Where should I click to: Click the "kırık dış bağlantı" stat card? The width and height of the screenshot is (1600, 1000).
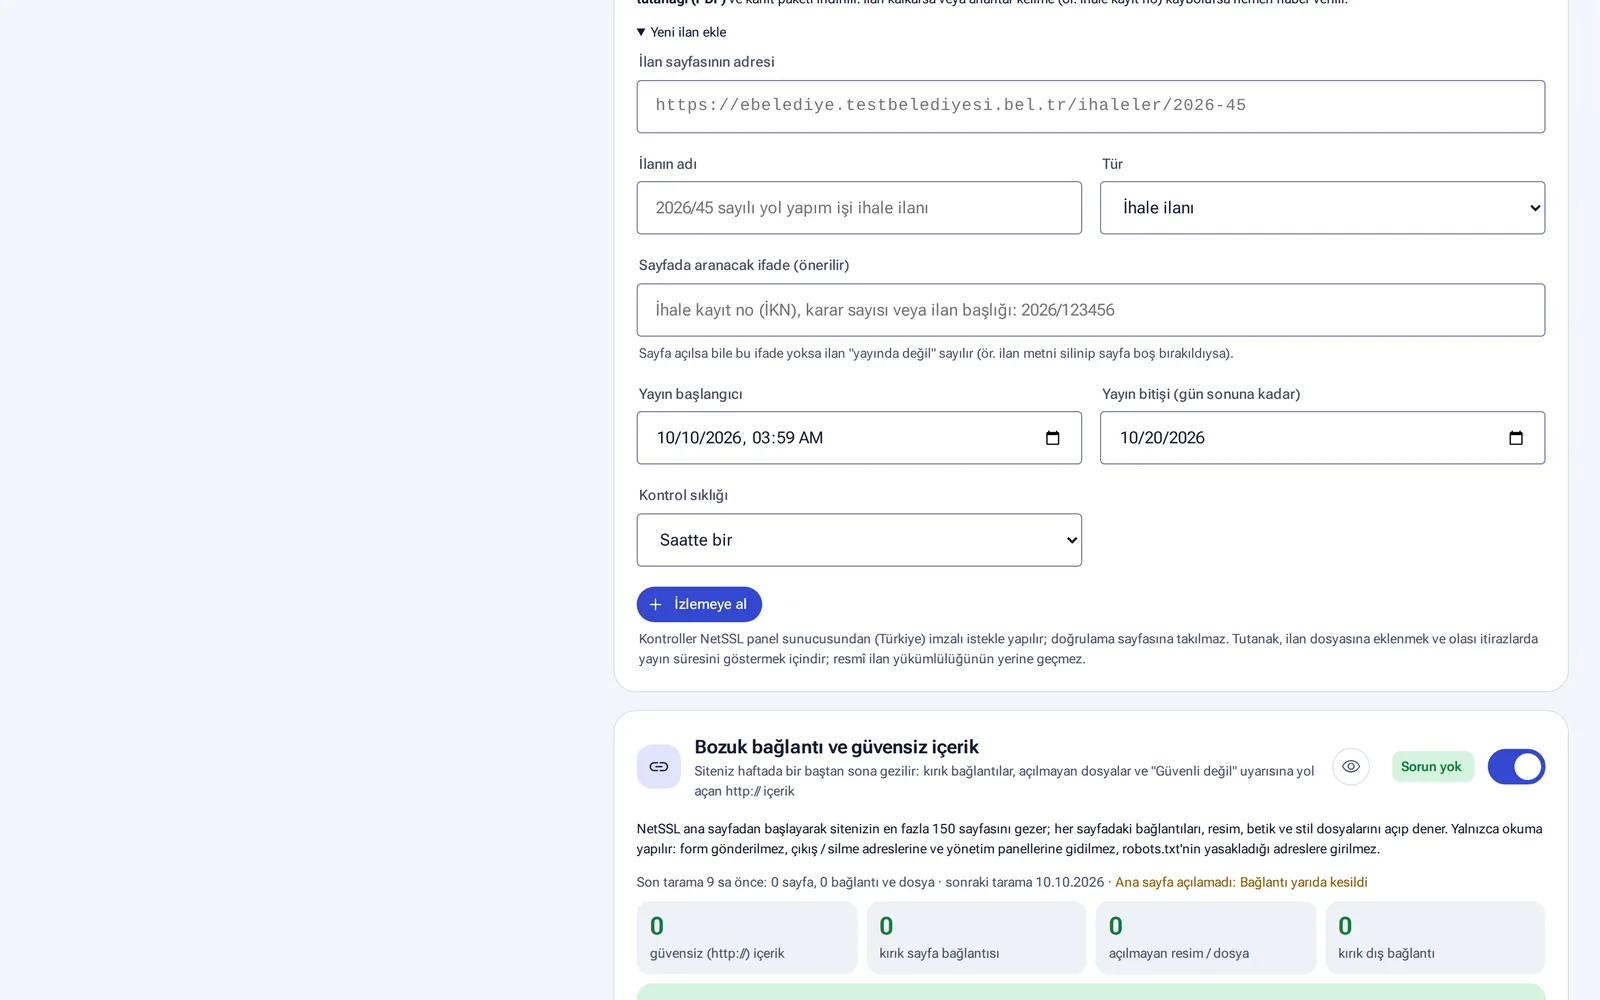tap(1435, 938)
